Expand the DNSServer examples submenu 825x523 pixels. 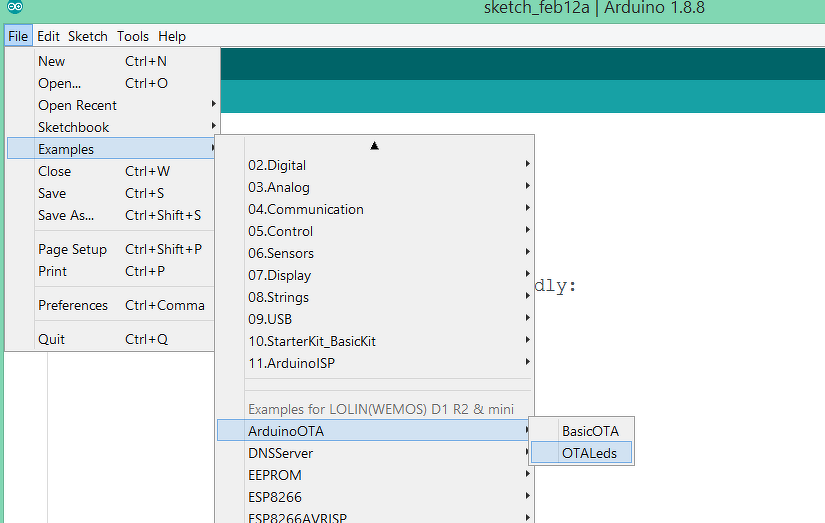pos(281,453)
